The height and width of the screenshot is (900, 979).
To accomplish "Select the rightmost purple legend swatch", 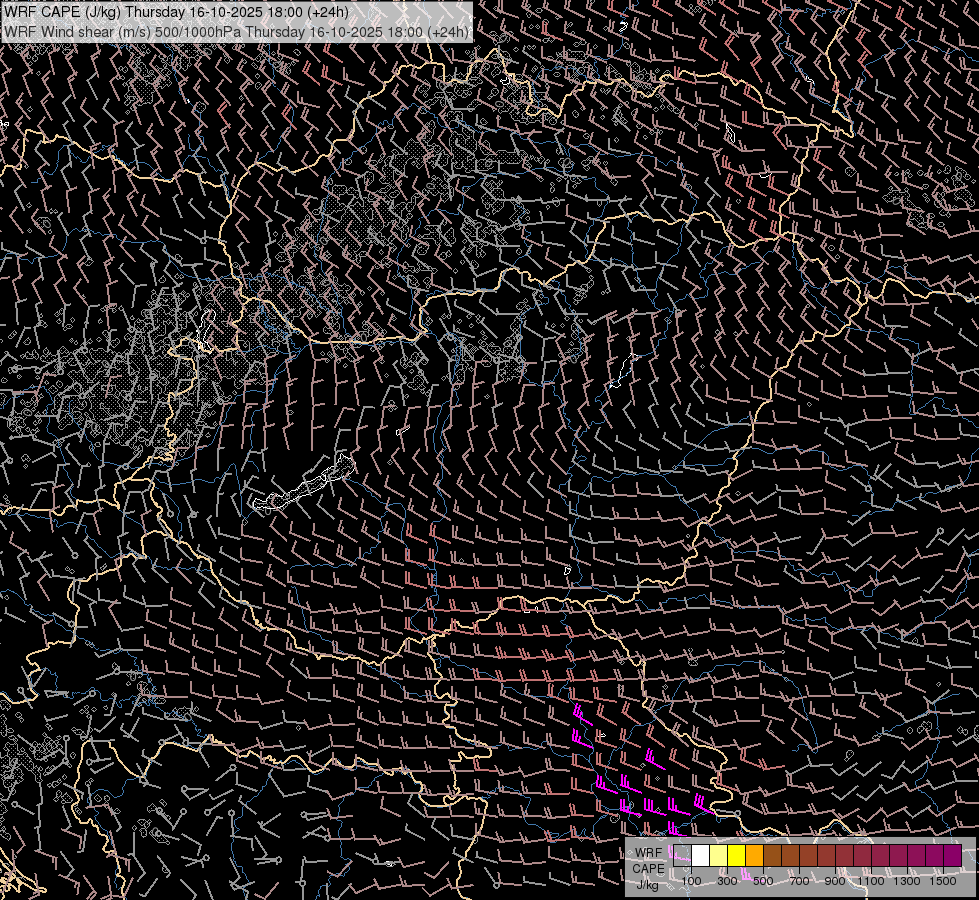I will (952, 855).
